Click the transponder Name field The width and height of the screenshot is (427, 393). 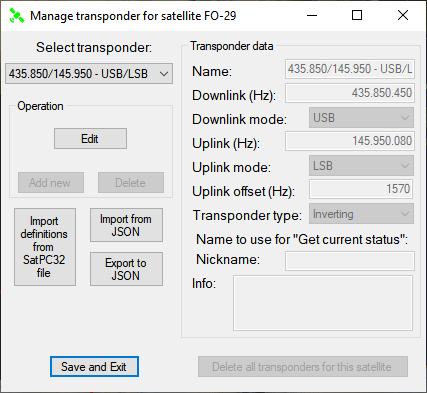(350, 69)
